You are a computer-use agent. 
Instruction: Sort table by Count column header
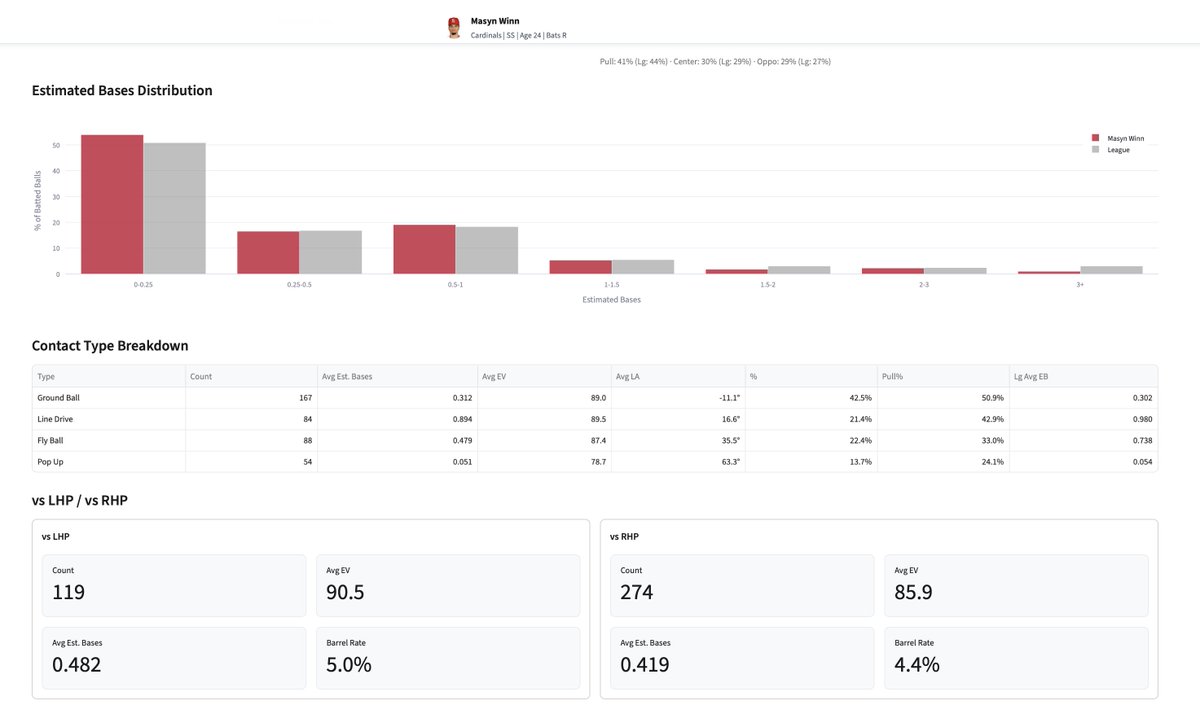point(251,377)
